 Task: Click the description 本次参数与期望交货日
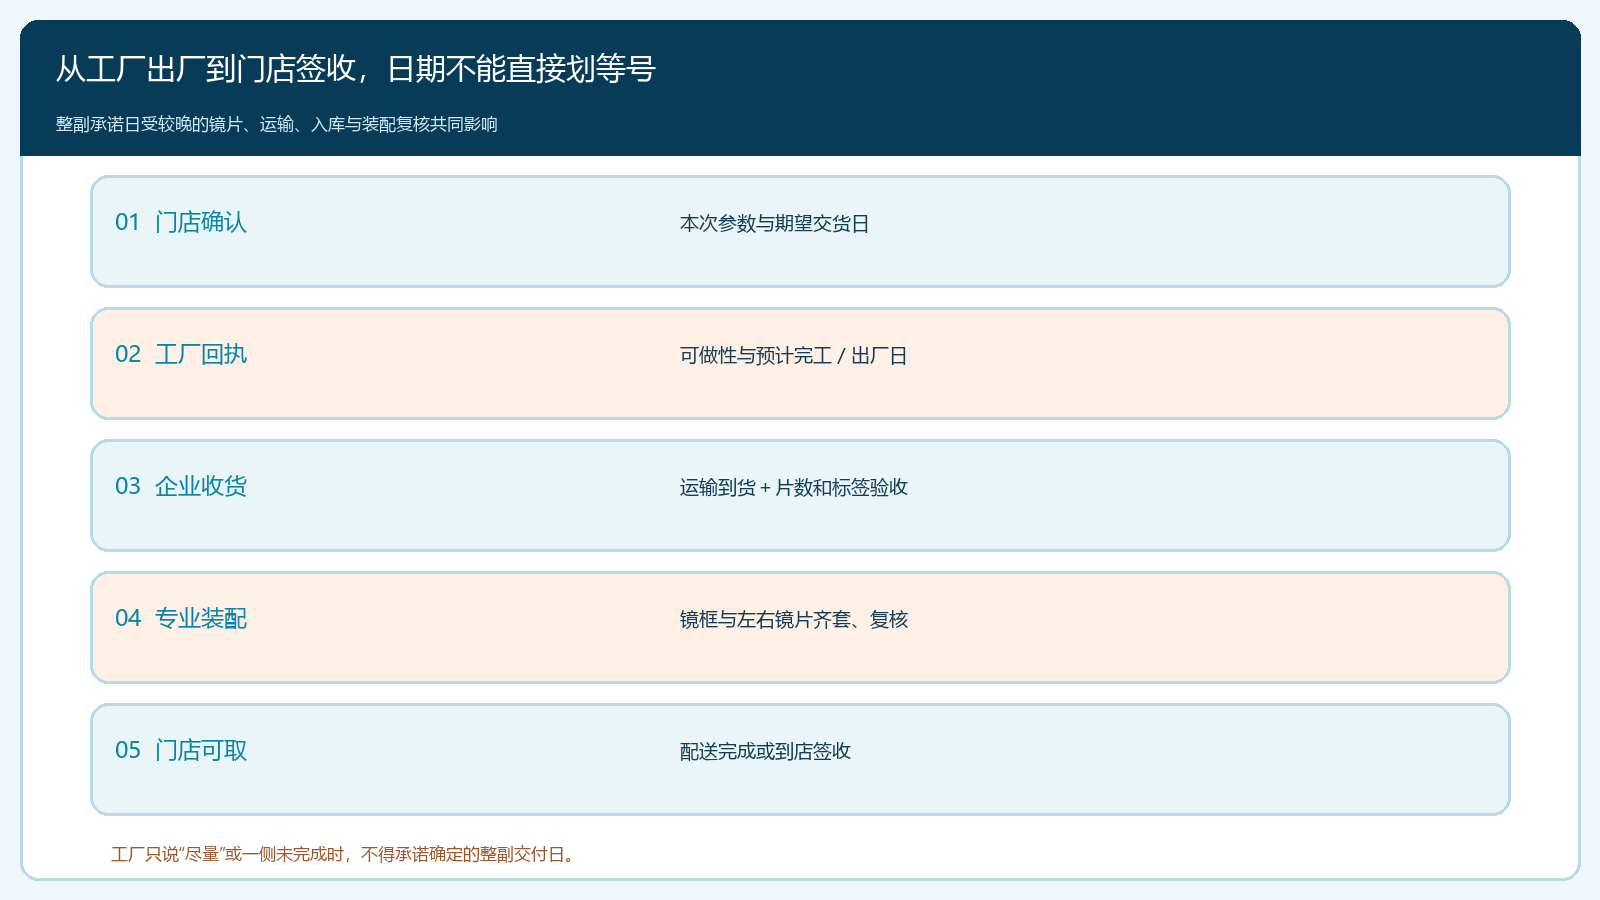[775, 224]
